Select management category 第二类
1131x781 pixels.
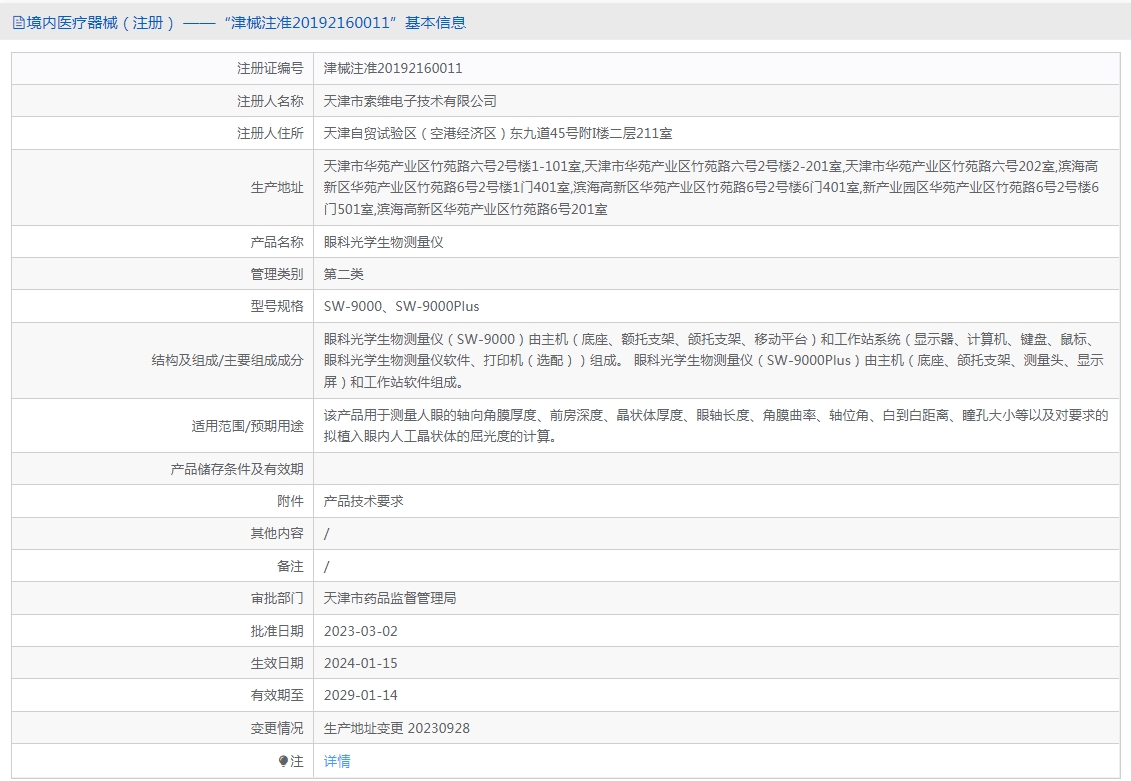(343, 274)
